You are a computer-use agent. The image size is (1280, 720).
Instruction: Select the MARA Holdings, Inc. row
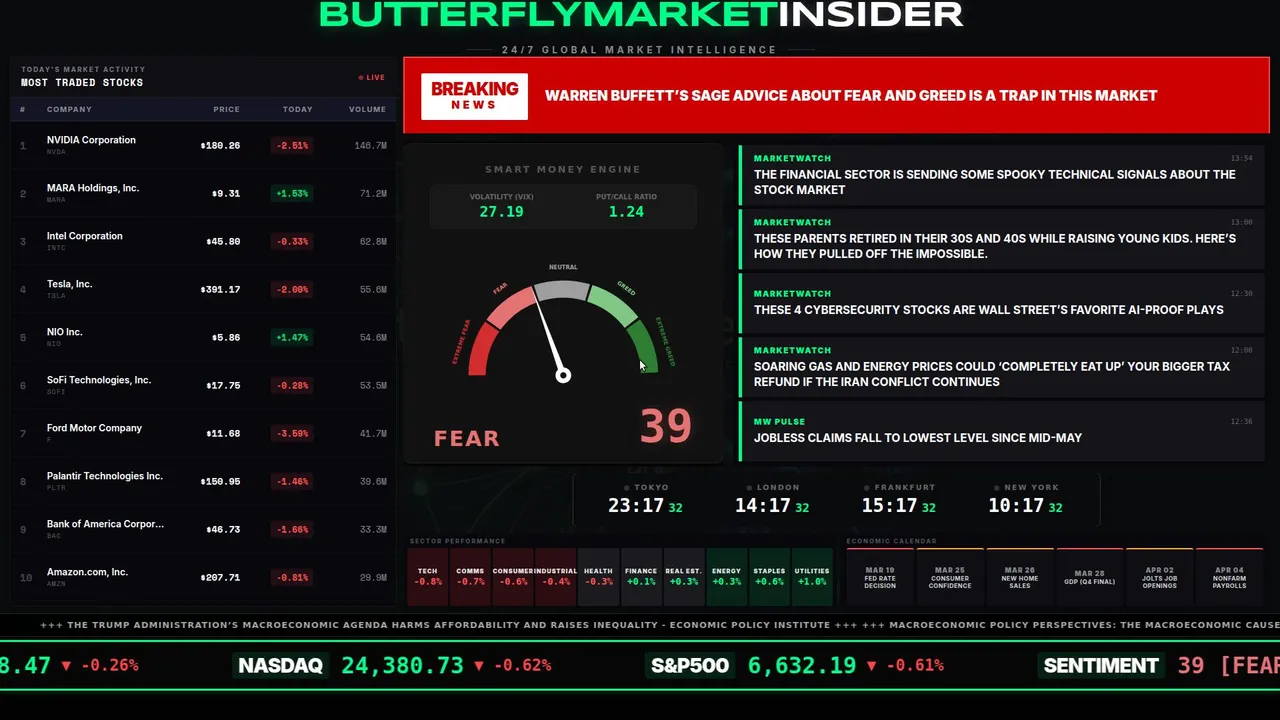204,193
